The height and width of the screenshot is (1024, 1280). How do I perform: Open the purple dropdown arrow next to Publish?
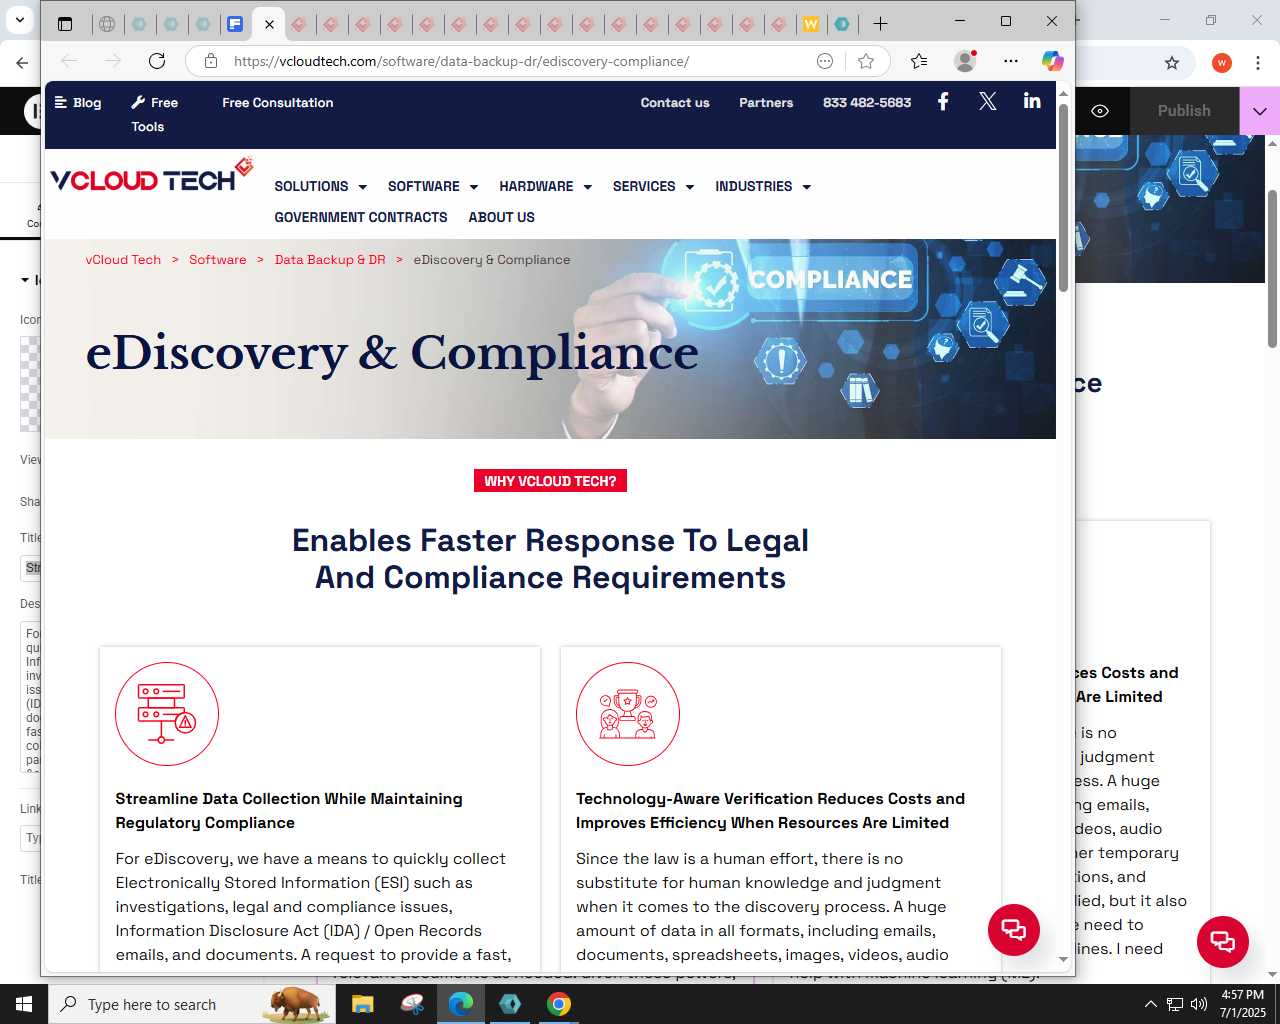coord(1259,111)
